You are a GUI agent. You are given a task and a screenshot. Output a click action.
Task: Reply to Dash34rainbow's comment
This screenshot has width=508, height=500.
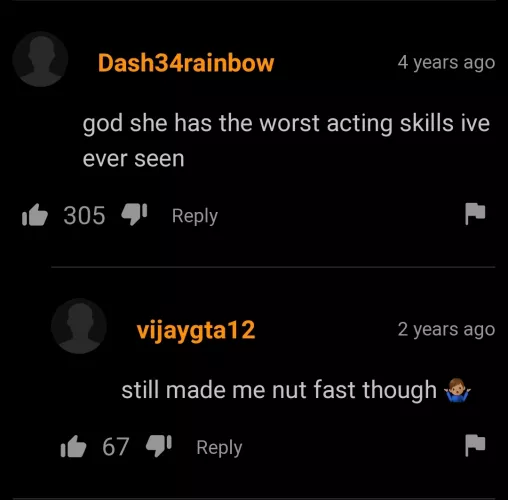195,216
